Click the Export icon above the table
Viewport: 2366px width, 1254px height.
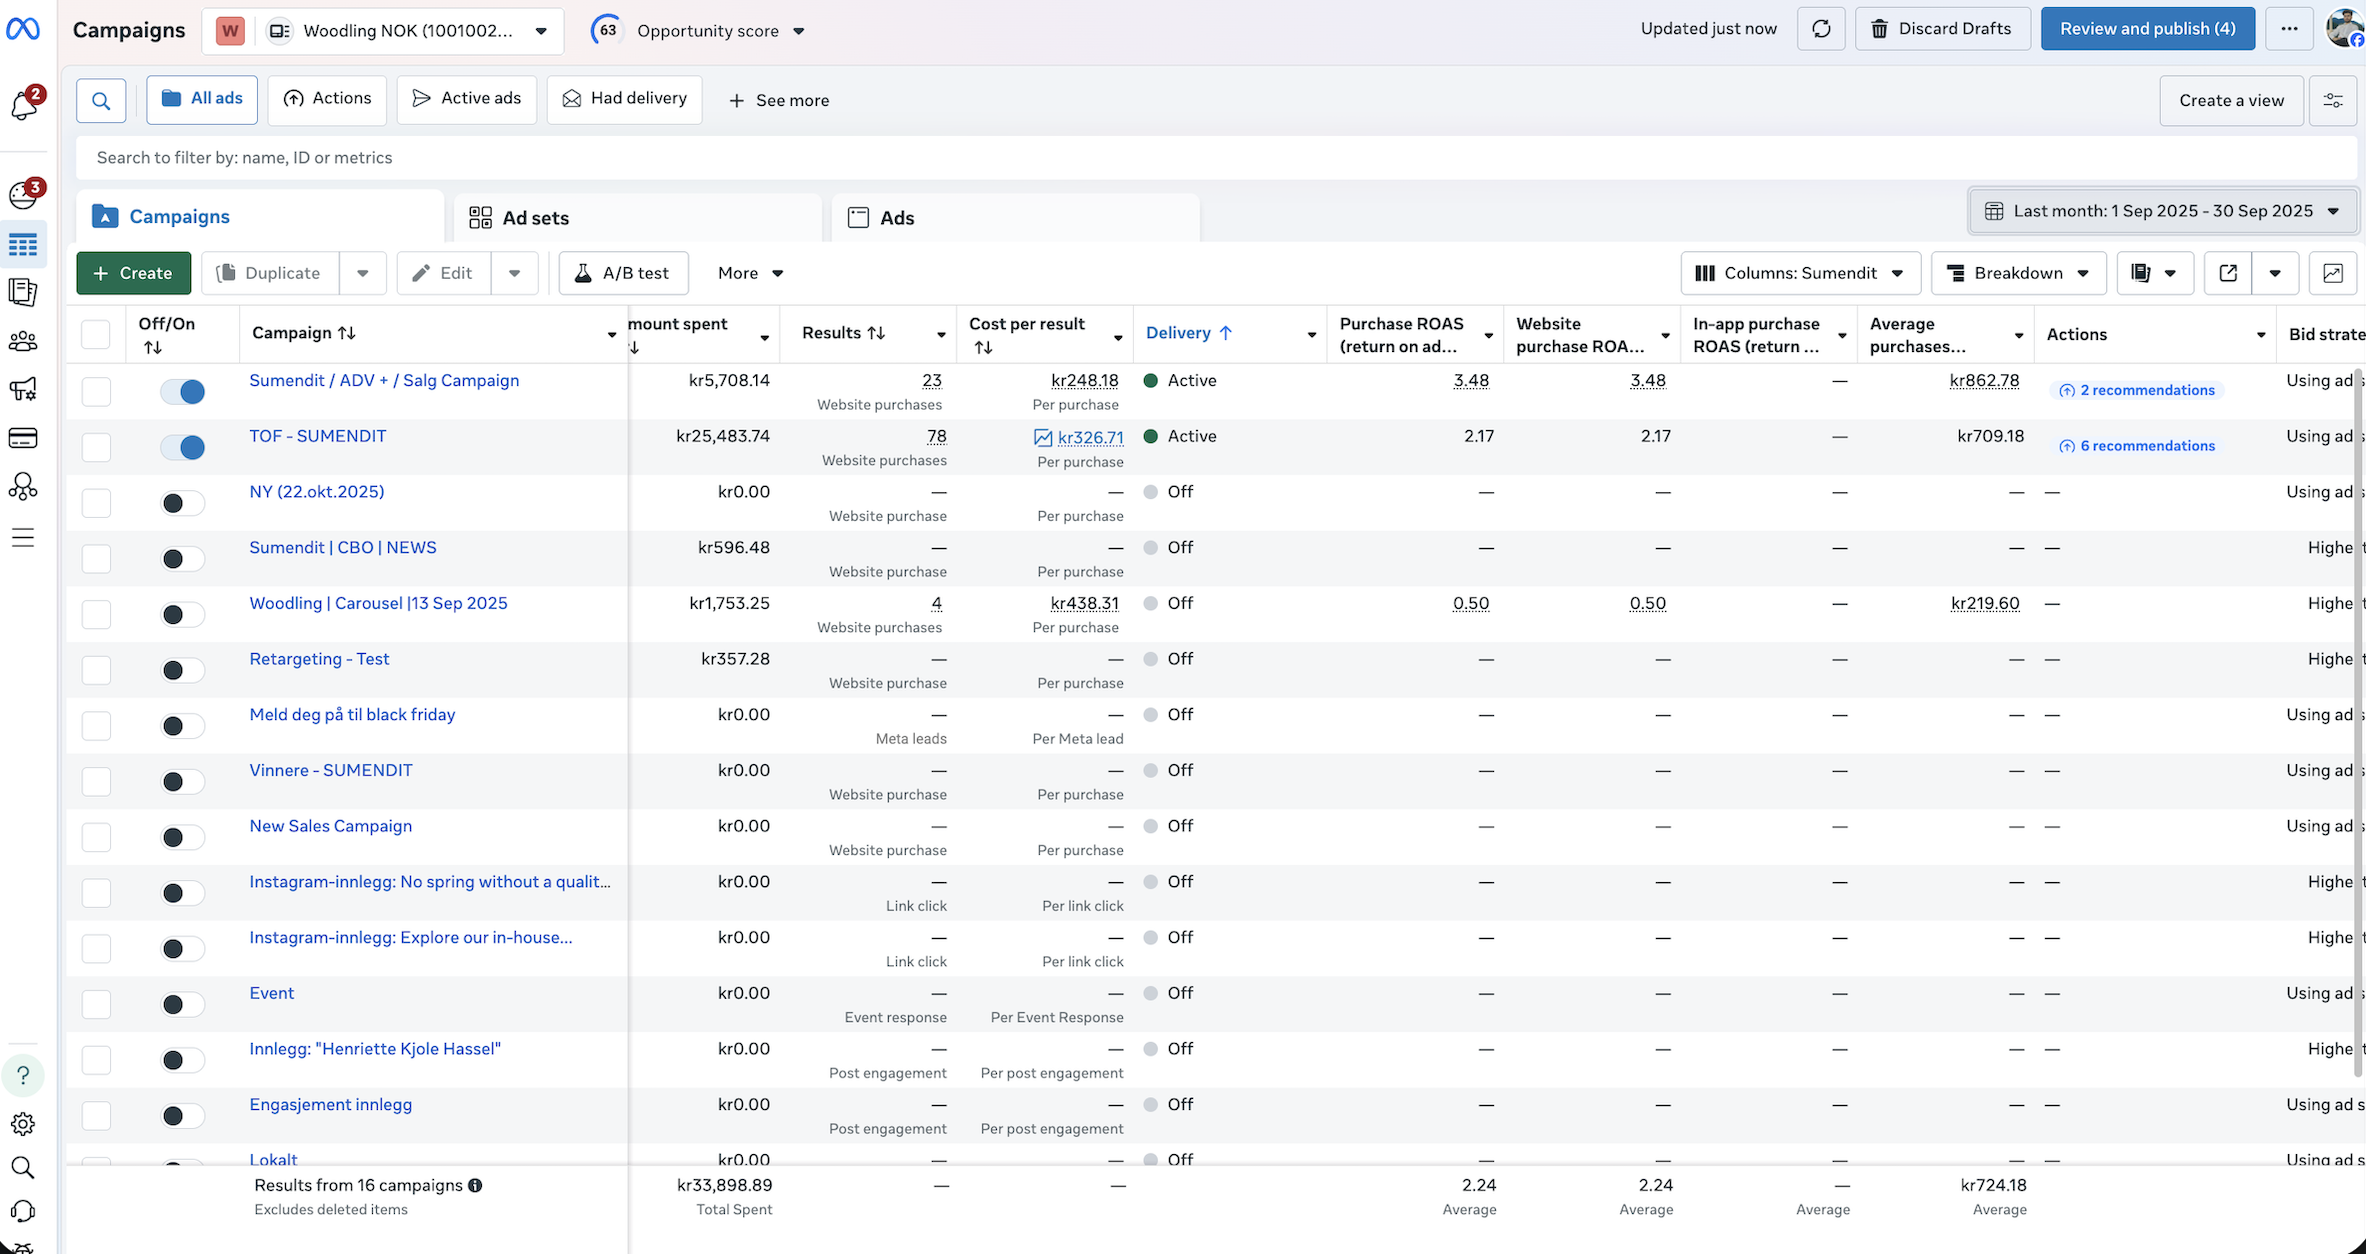coord(2227,273)
